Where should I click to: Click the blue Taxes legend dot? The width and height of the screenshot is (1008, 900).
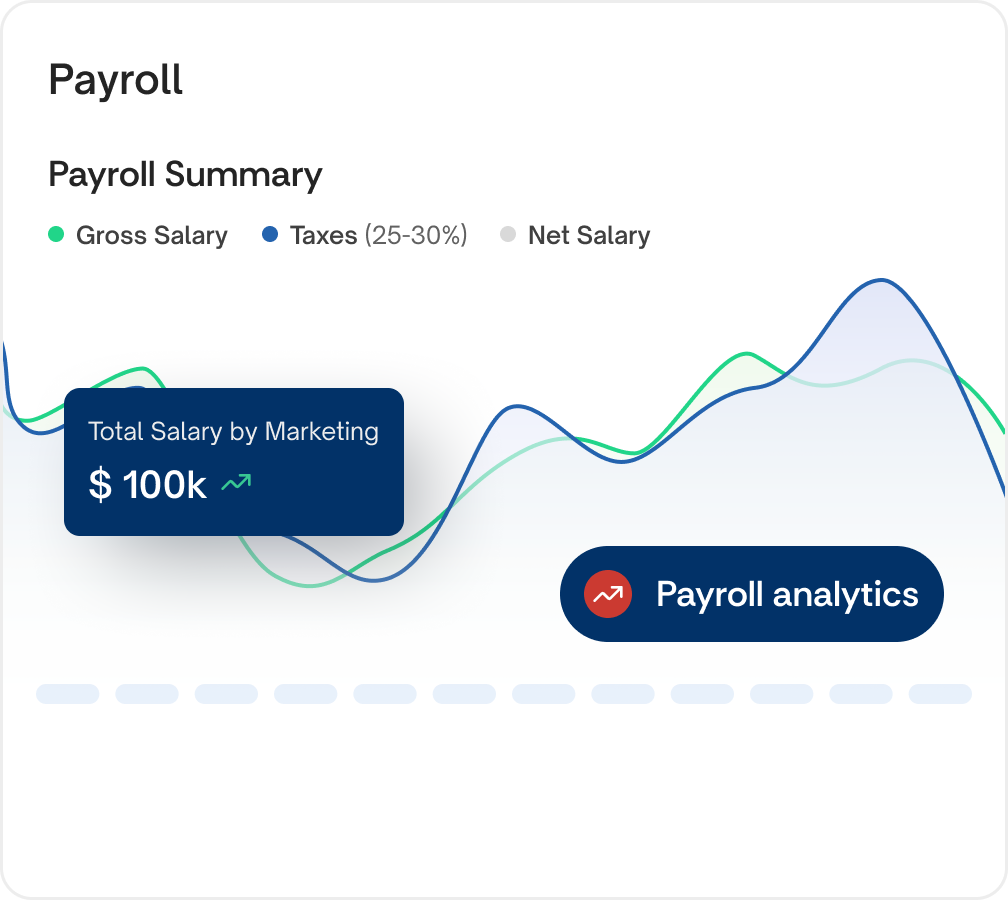[x=269, y=235]
